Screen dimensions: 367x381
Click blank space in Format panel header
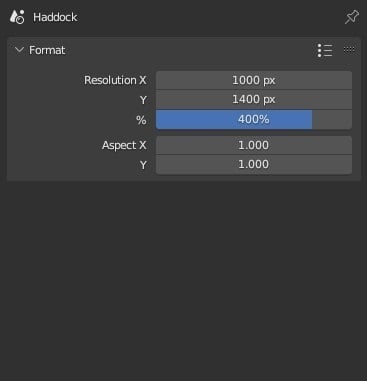pyautogui.click(x=190, y=50)
